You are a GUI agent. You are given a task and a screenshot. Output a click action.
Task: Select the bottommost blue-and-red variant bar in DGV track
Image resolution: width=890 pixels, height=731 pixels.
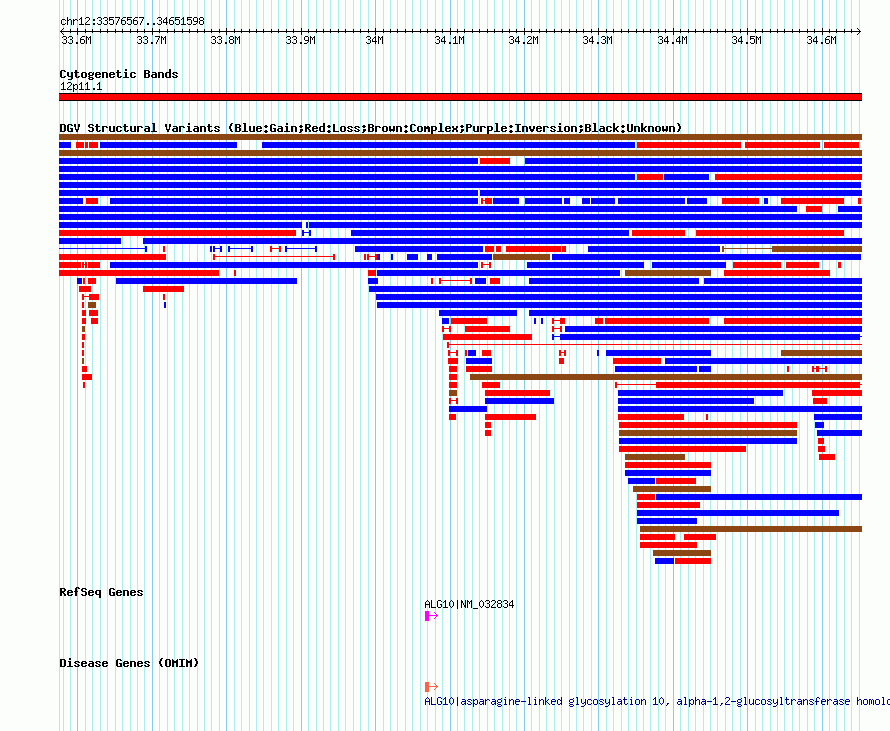683,561
